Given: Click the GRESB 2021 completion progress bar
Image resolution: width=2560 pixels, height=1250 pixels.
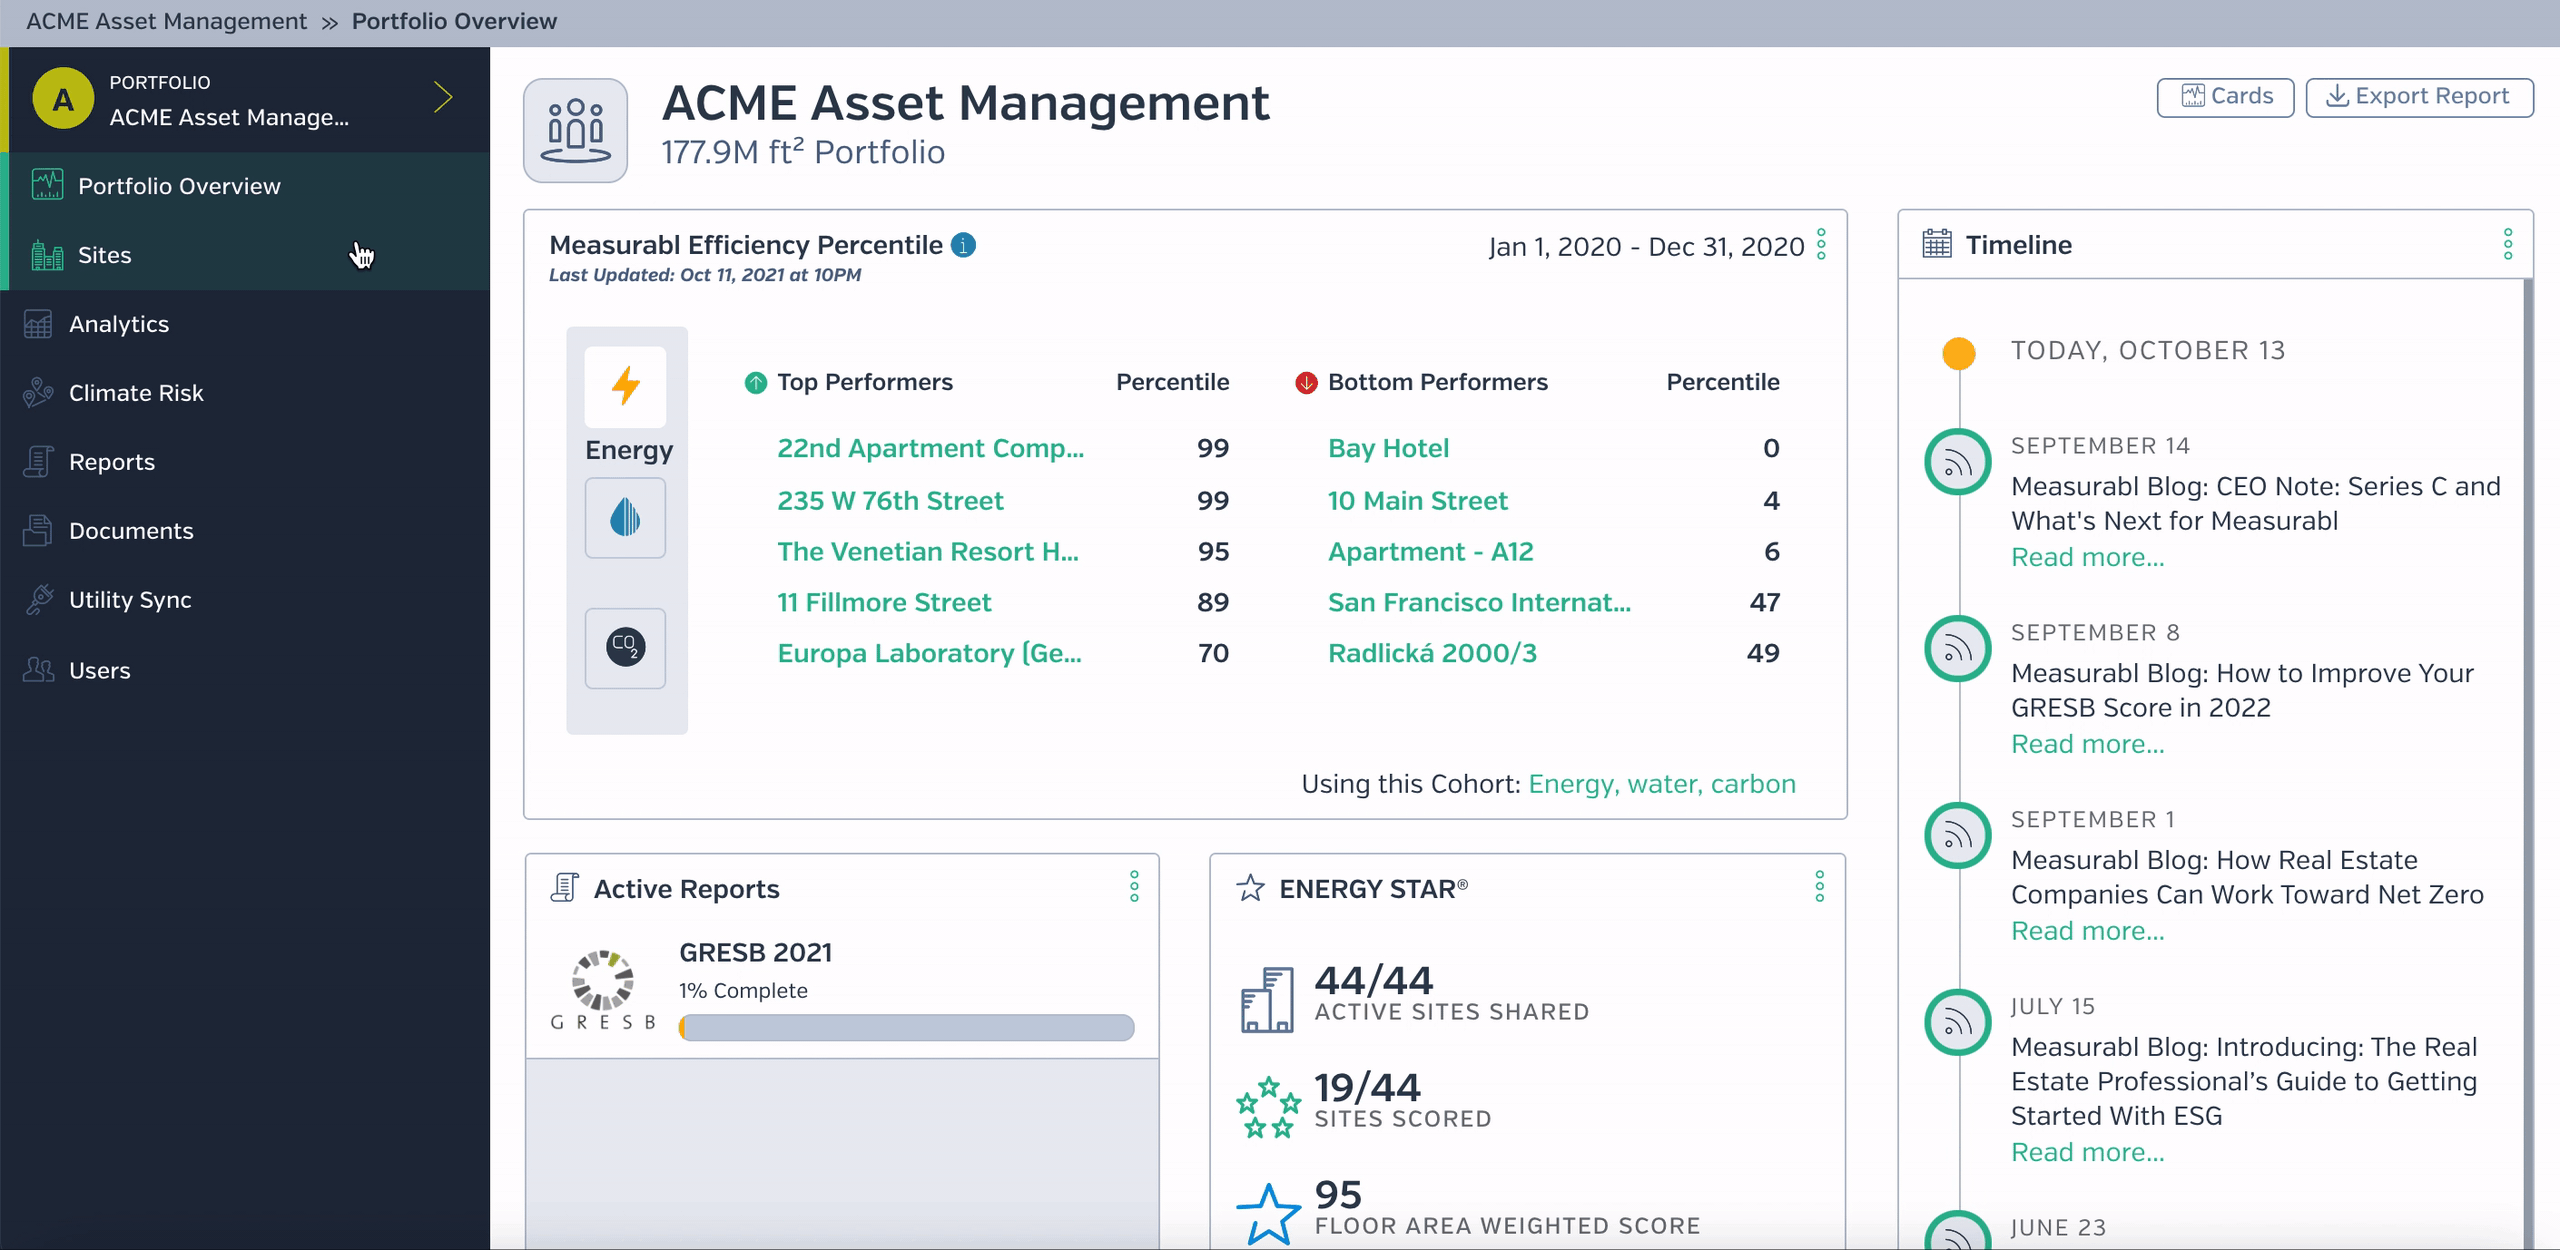Looking at the screenshot, I should 906,1027.
